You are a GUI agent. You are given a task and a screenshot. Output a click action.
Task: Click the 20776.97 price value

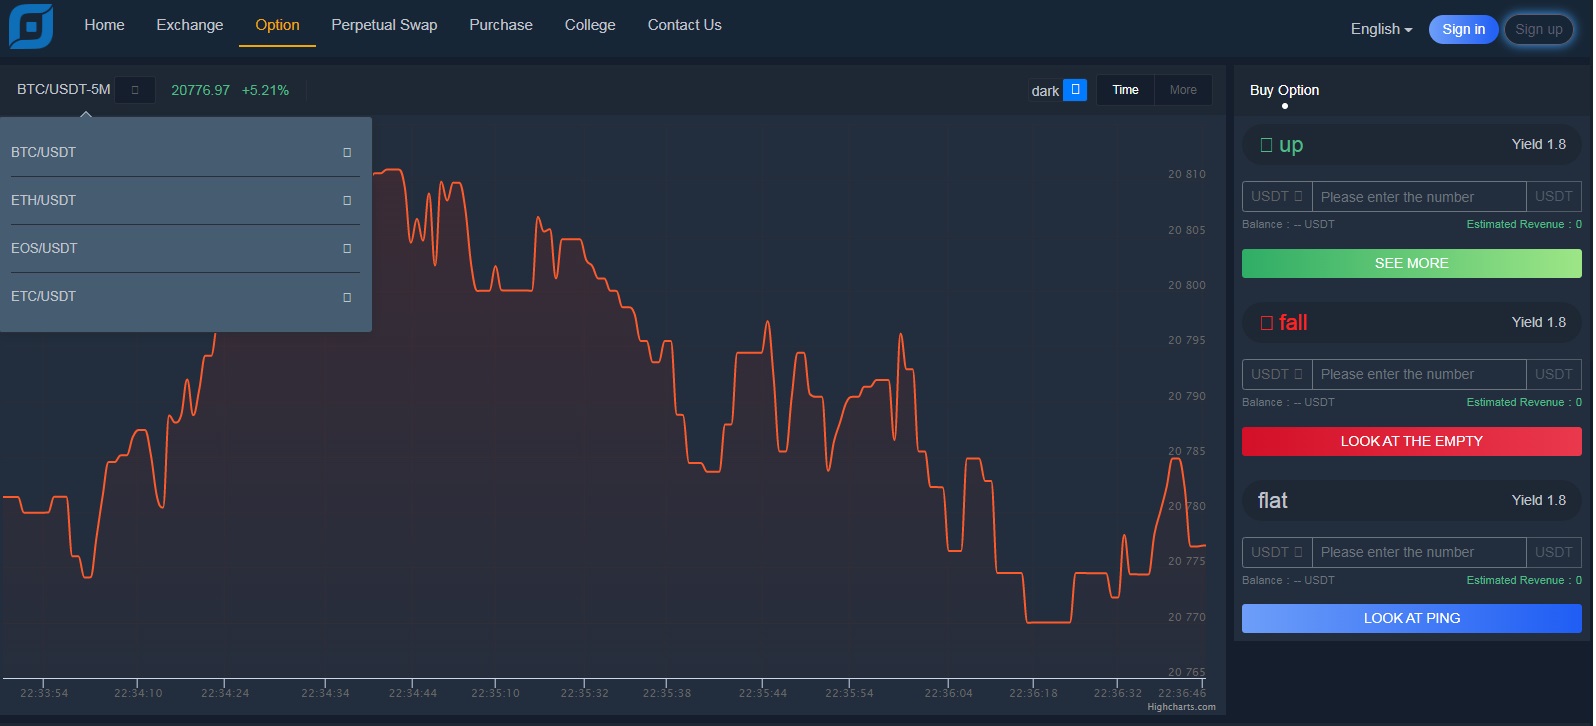[200, 90]
